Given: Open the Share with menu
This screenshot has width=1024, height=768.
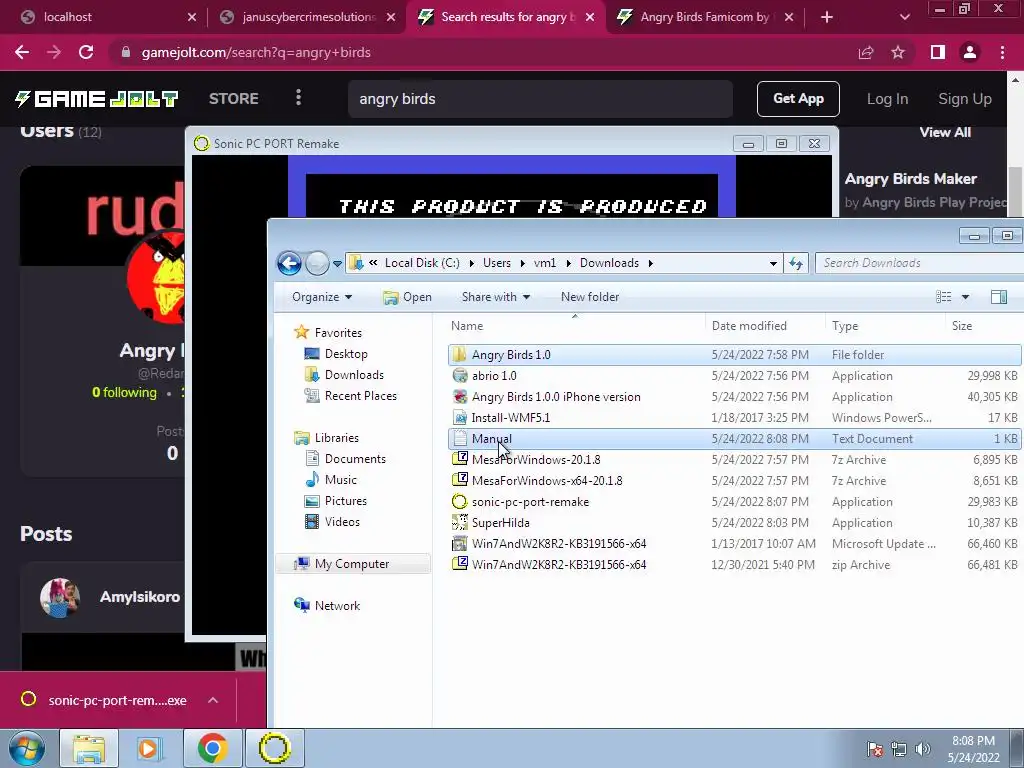Looking at the screenshot, I should [x=496, y=296].
